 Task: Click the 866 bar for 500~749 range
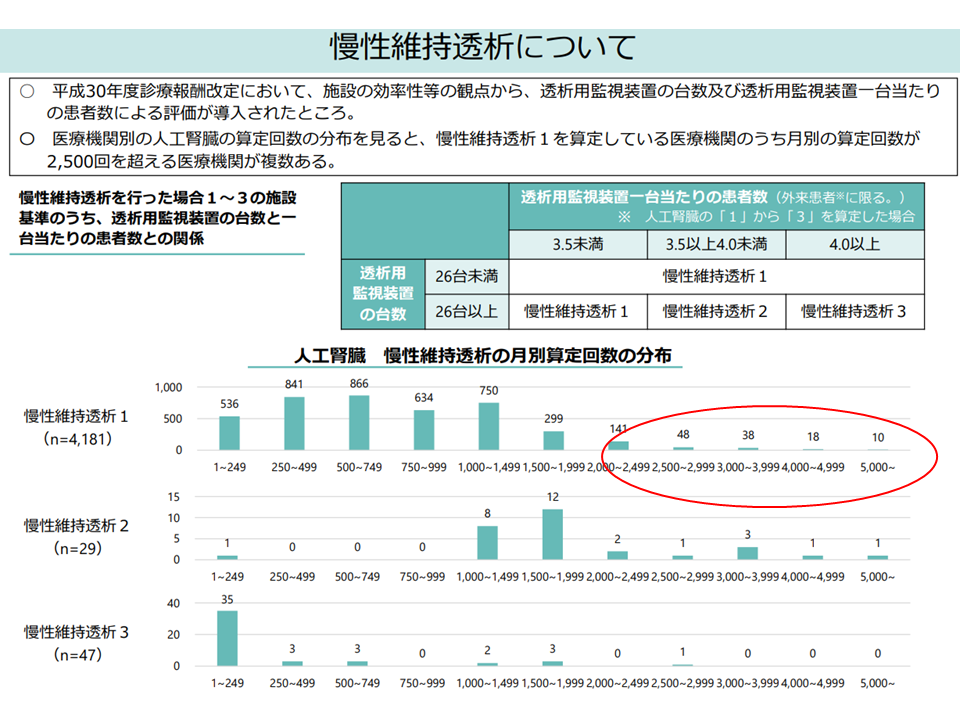pyautogui.click(x=359, y=423)
